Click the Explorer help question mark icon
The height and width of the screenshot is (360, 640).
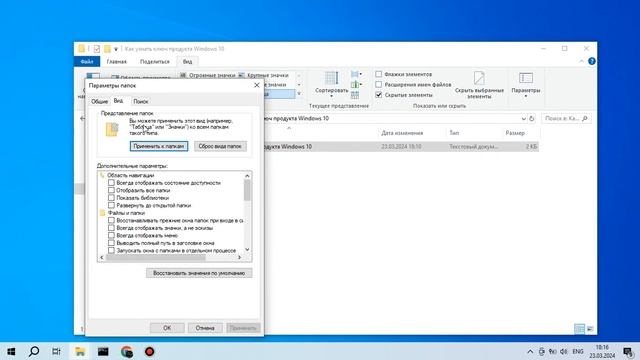click(591, 61)
